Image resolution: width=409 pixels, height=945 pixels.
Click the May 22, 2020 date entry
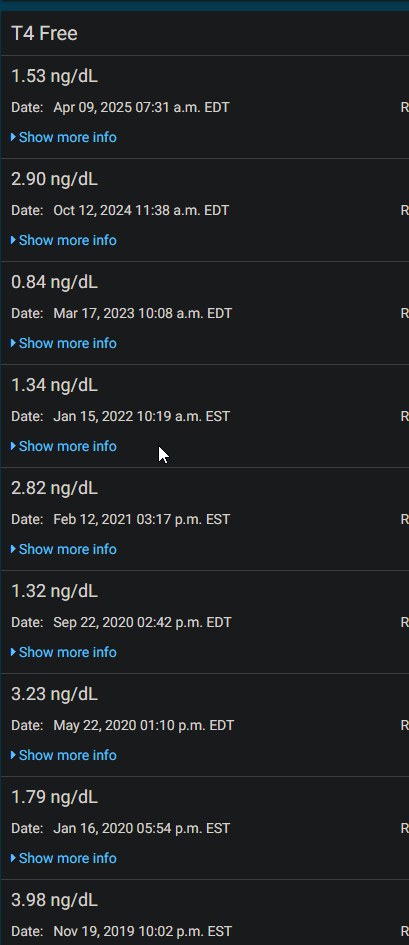[143, 726]
